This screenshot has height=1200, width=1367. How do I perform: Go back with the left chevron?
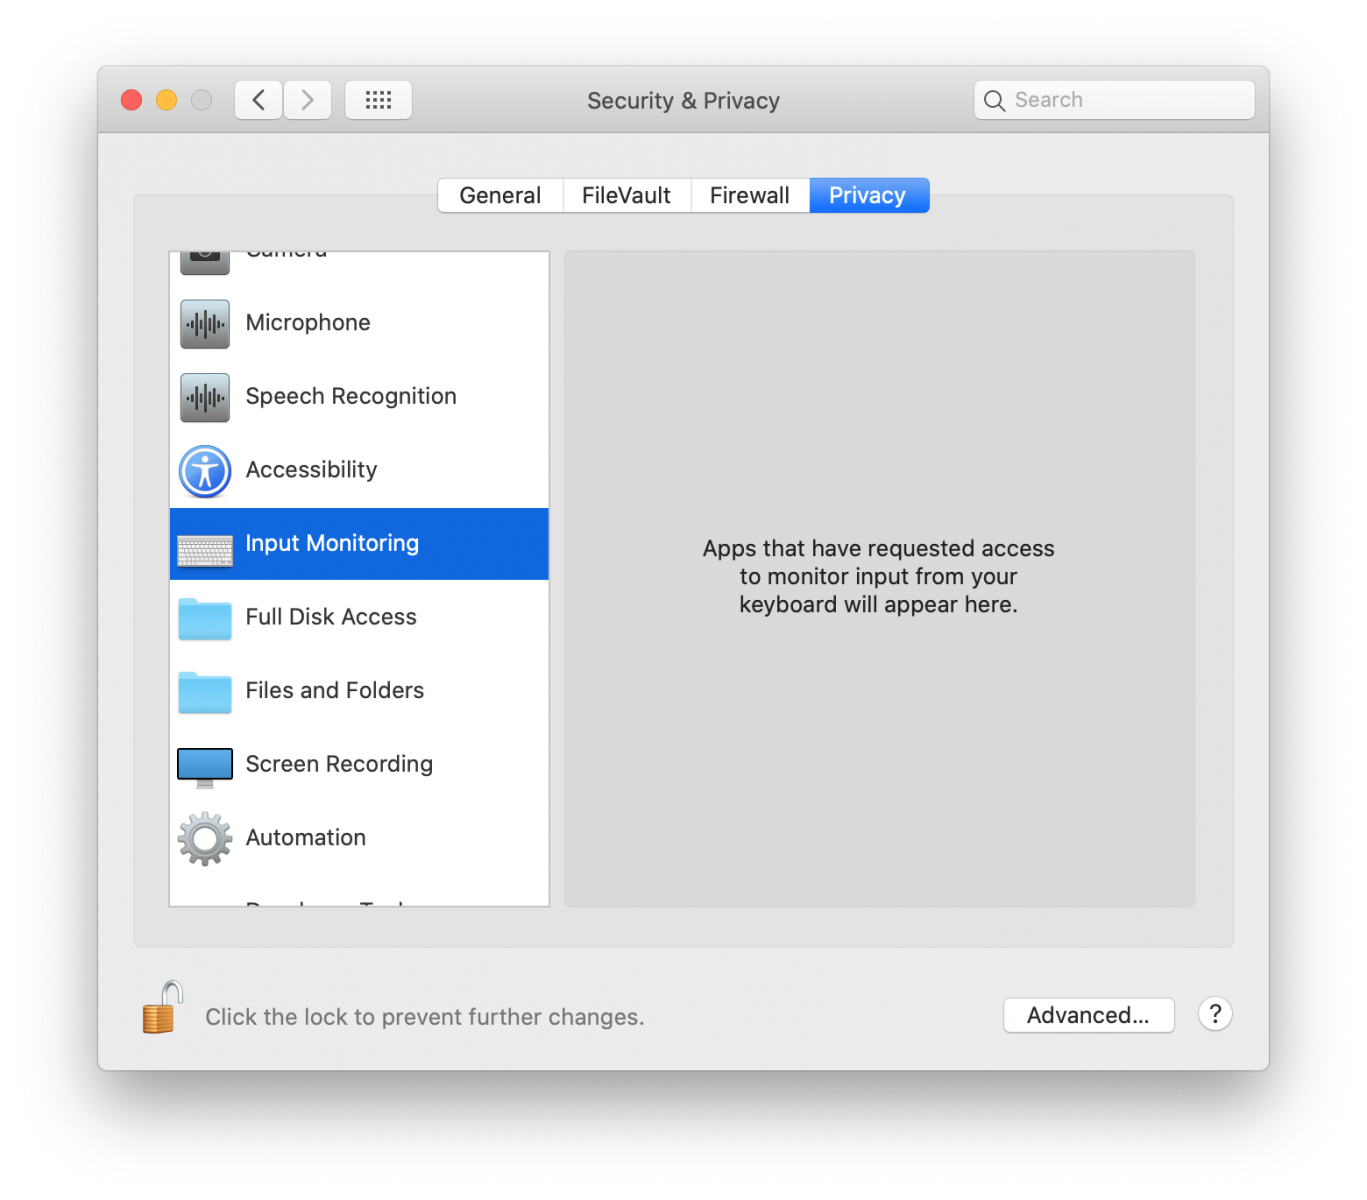(x=259, y=100)
